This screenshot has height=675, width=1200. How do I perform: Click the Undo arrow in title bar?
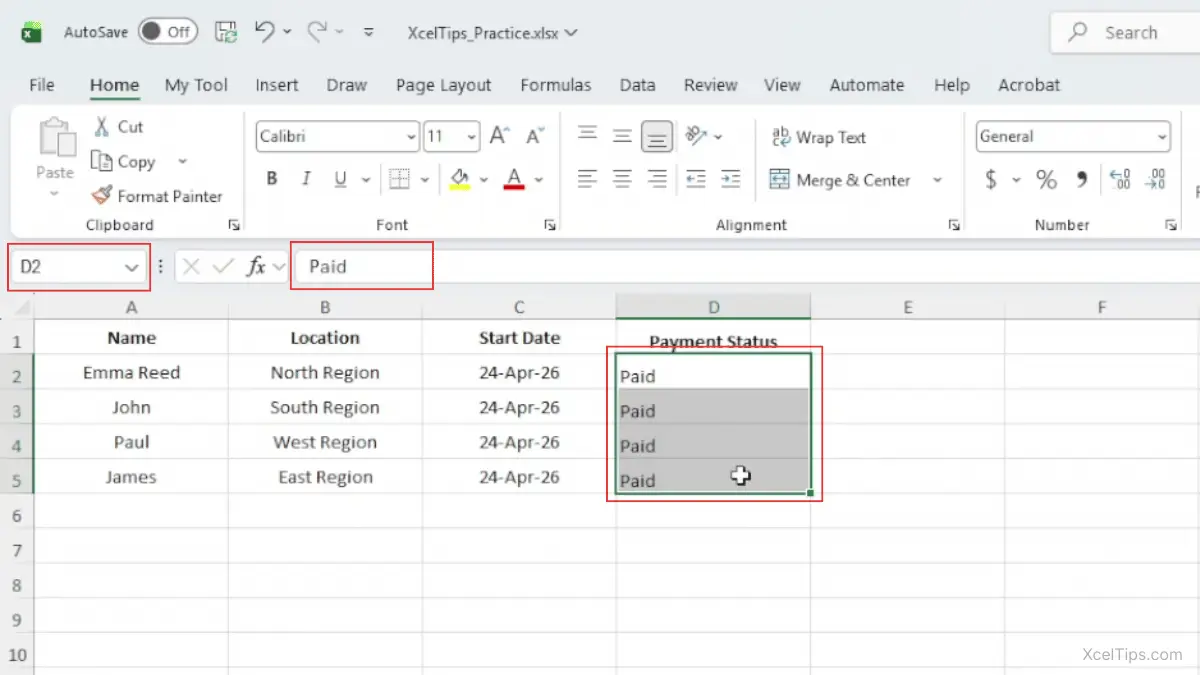point(264,32)
